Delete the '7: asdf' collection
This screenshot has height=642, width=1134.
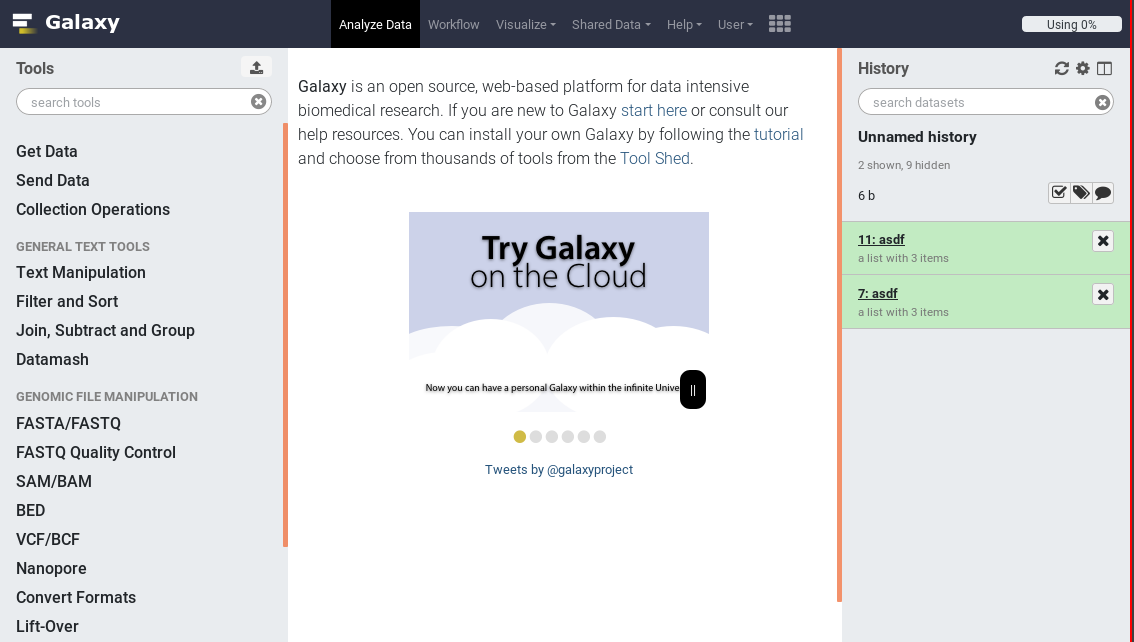pyautogui.click(x=1103, y=294)
